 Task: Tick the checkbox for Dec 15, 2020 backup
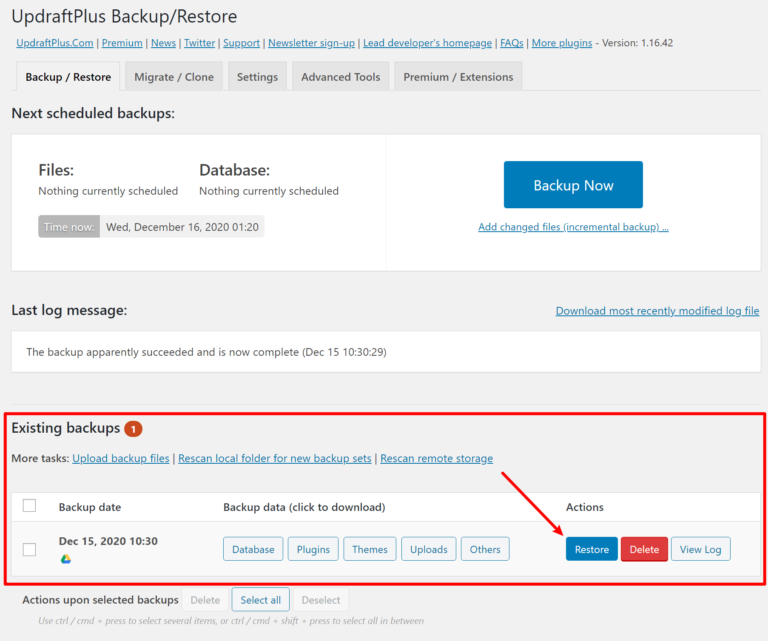tap(29, 549)
